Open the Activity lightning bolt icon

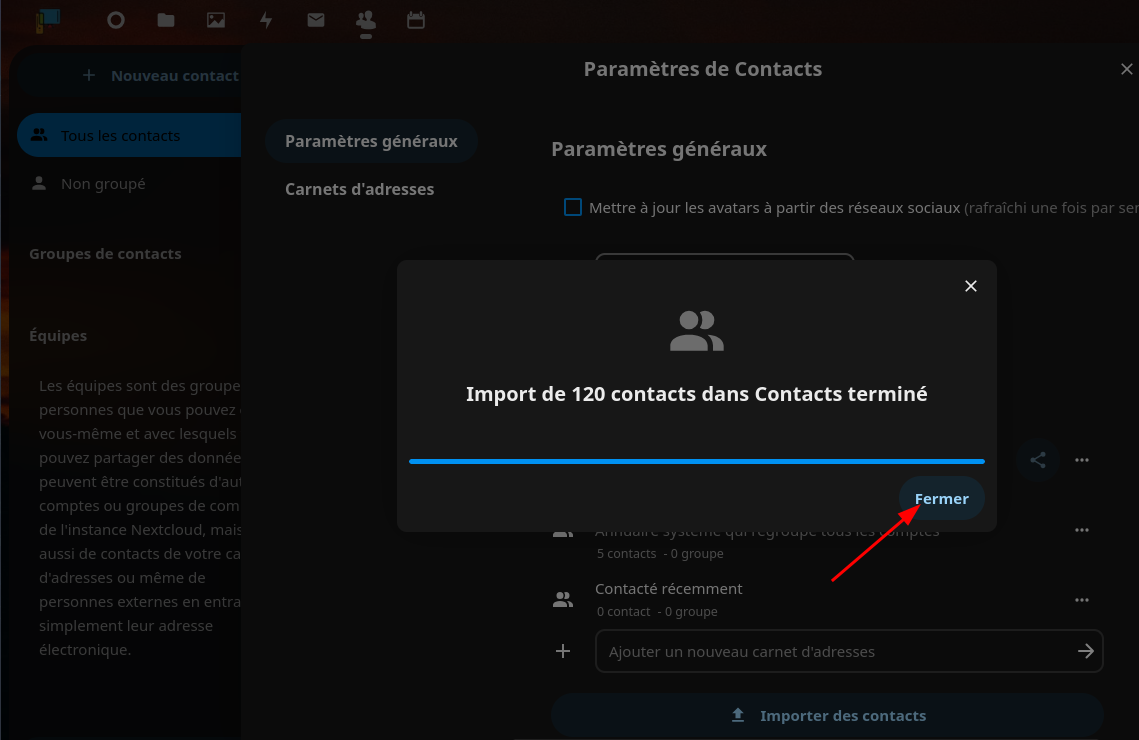[266, 20]
